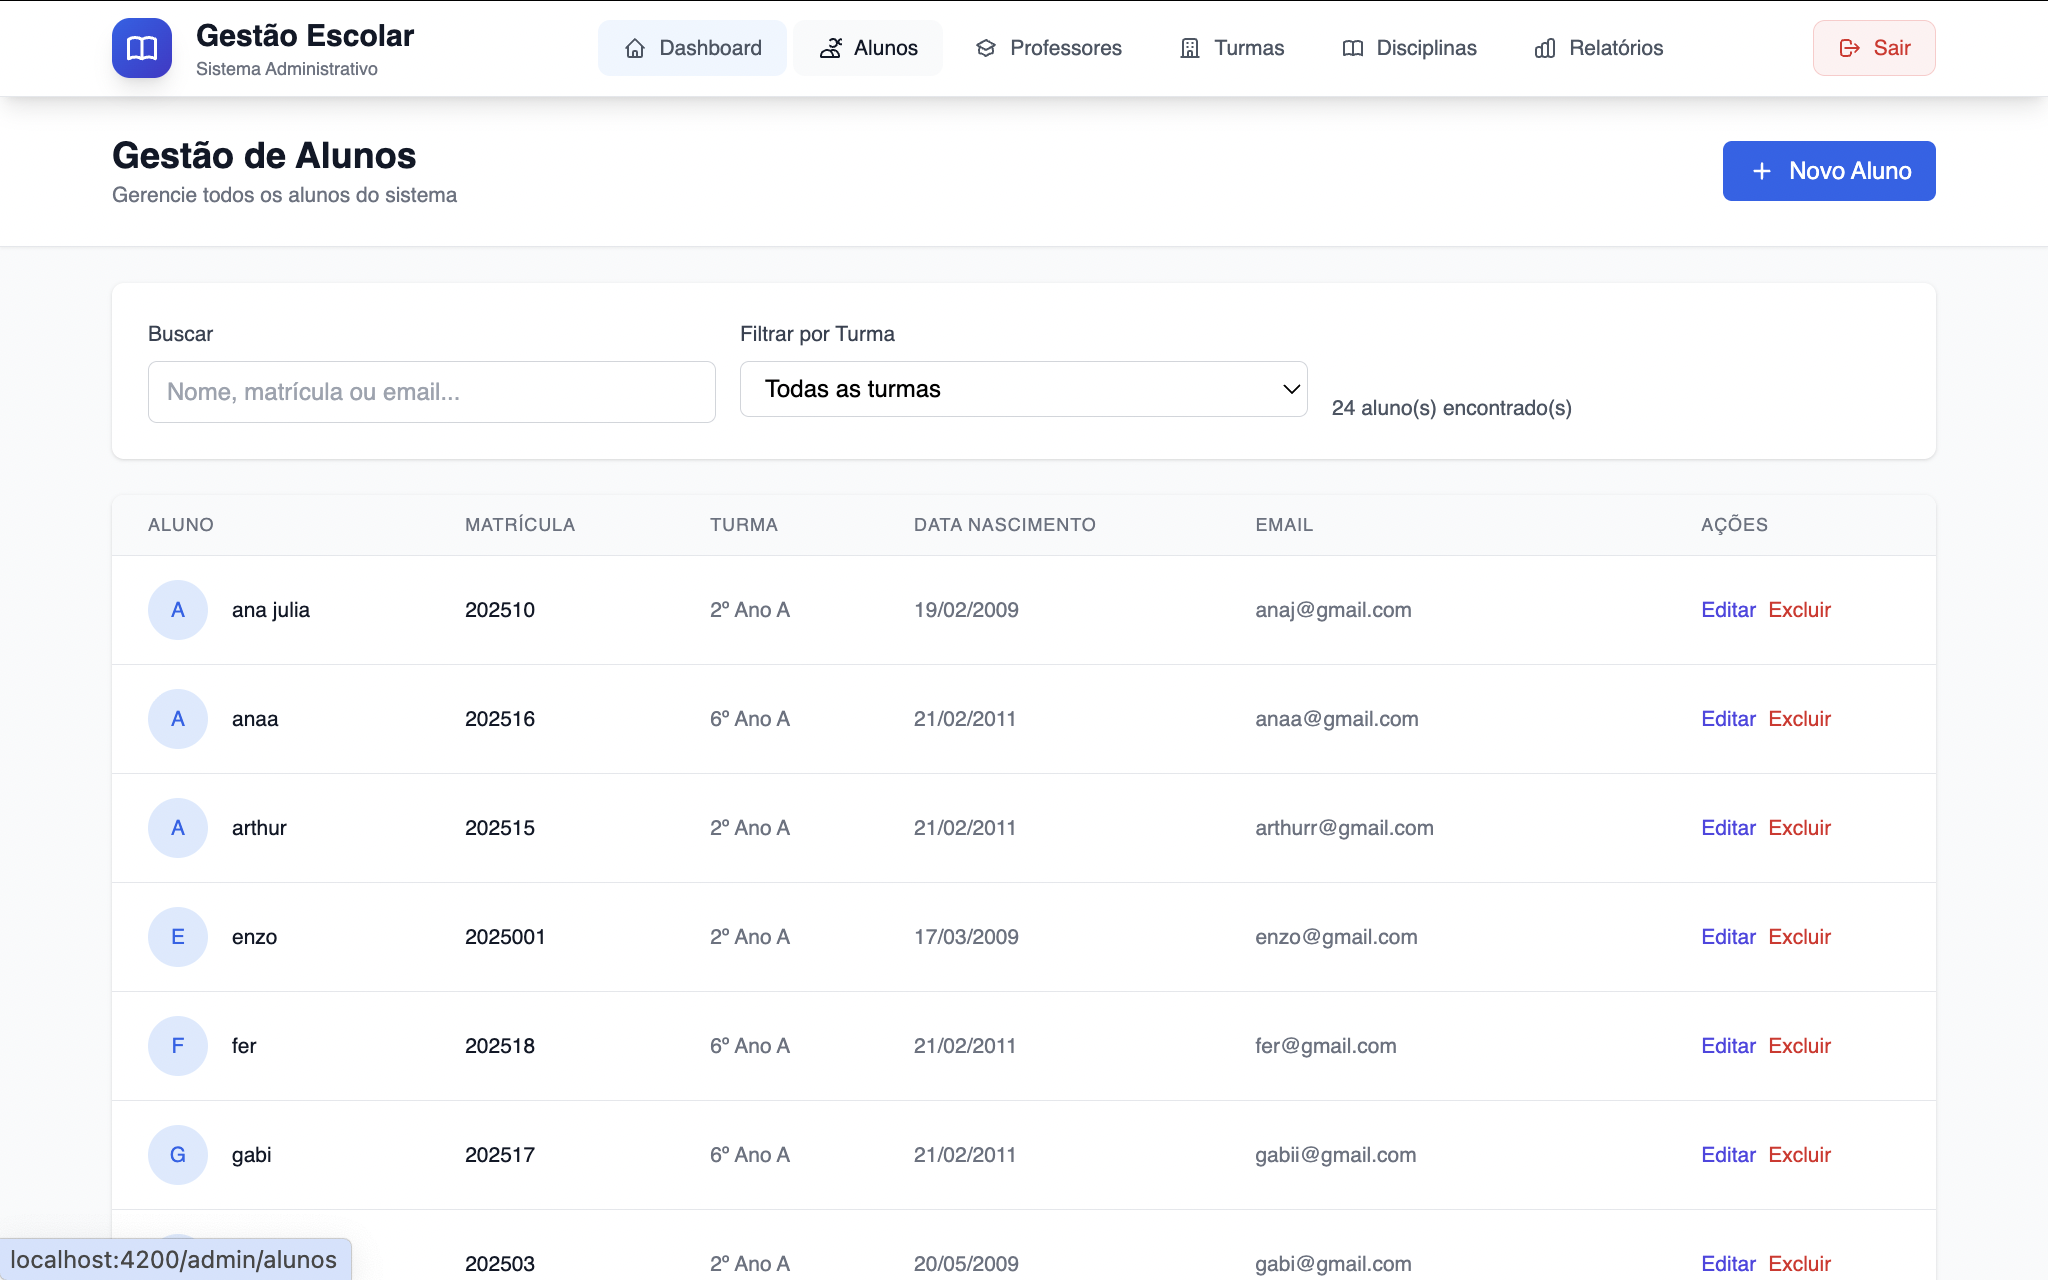Click the graduation cap Professores icon
Screen dimensions: 2048x1280
point(986,48)
